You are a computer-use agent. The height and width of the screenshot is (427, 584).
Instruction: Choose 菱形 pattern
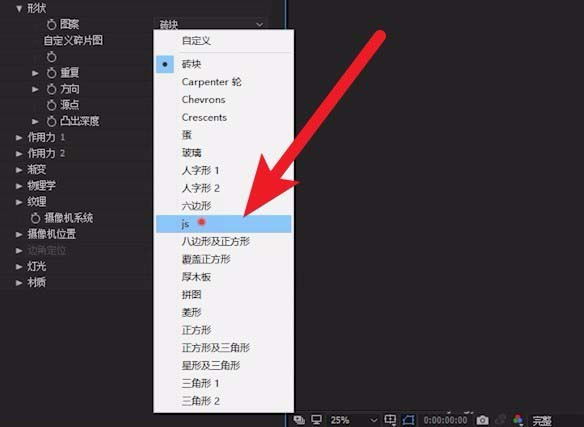click(x=223, y=312)
